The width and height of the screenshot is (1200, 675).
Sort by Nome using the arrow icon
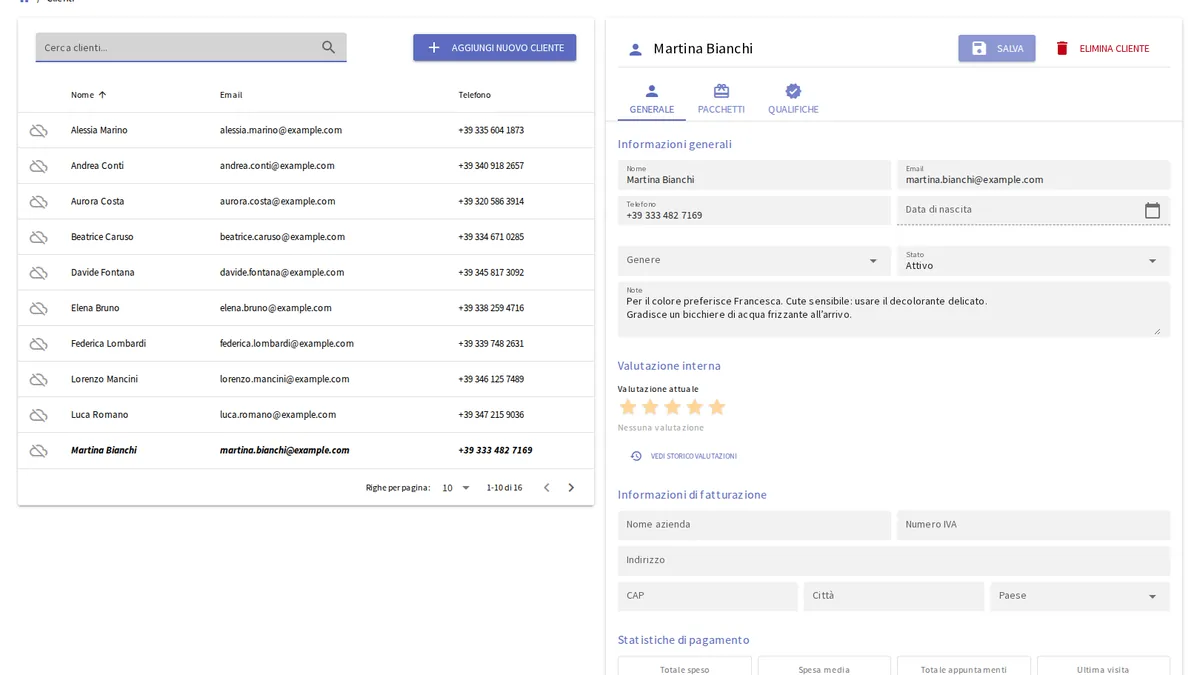coord(102,95)
